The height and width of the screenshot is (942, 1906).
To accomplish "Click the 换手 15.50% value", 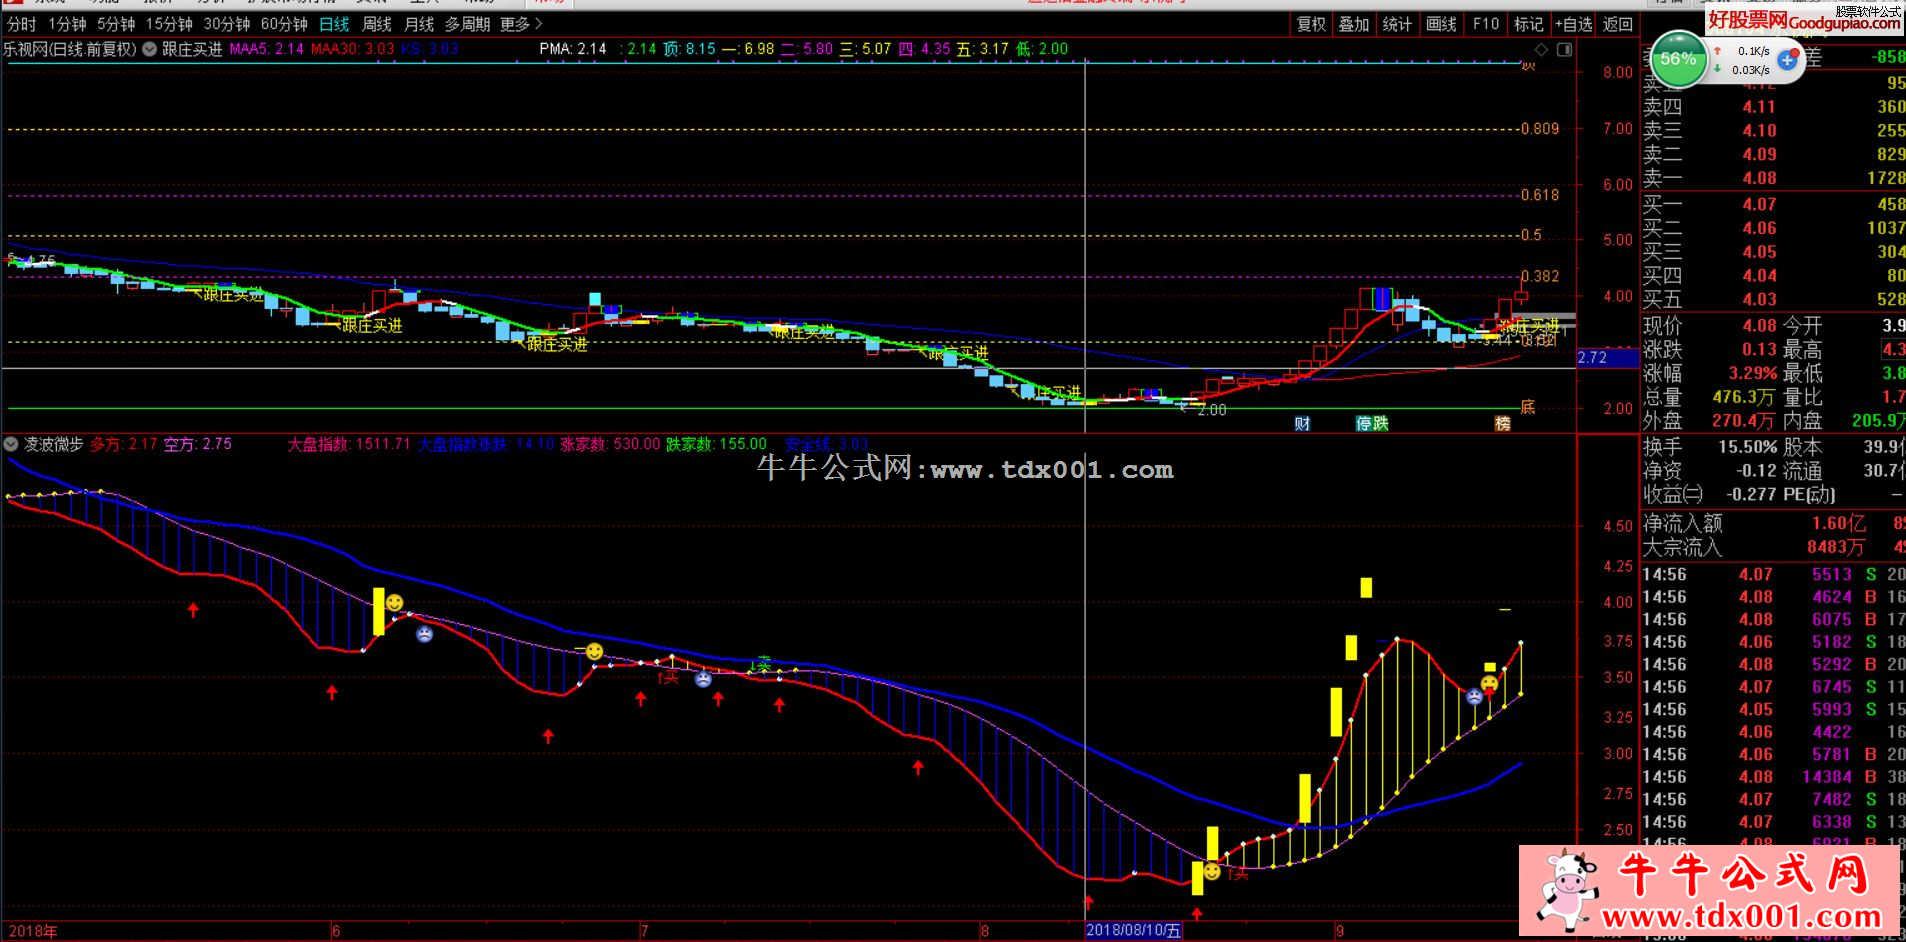I will pos(1747,447).
